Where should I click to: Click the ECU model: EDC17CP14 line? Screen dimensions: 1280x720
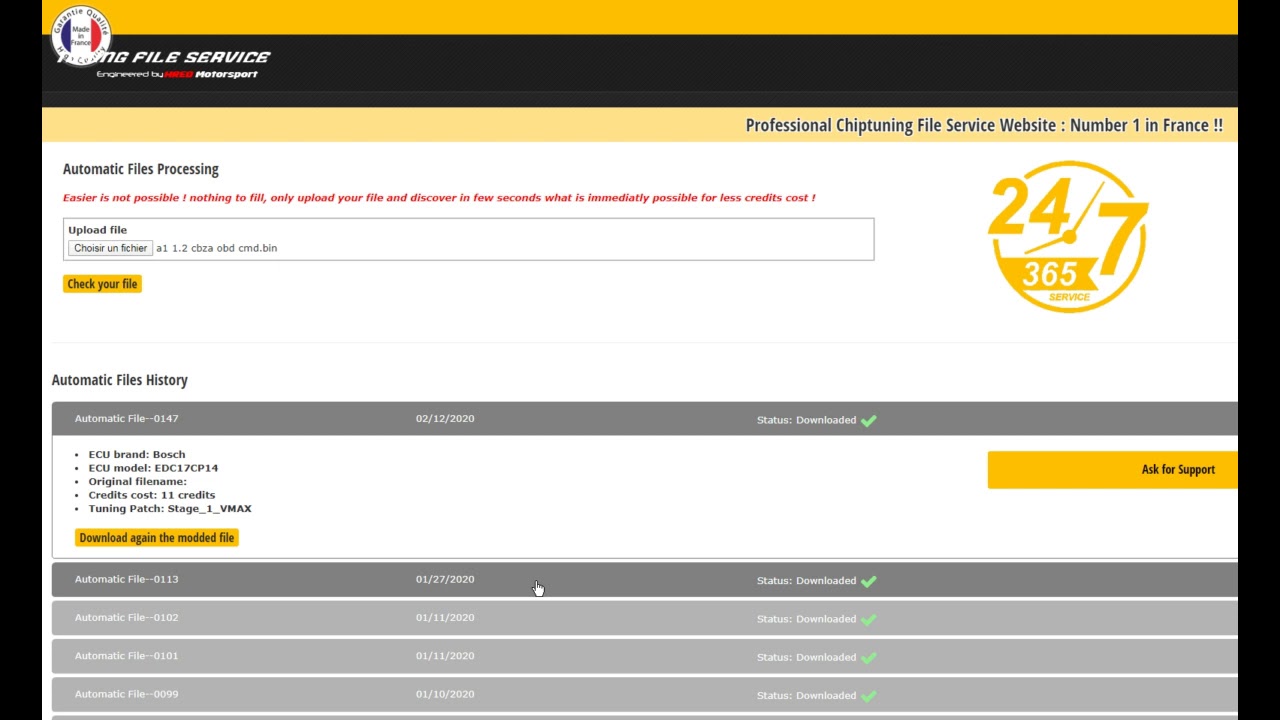tap(153, 468)
